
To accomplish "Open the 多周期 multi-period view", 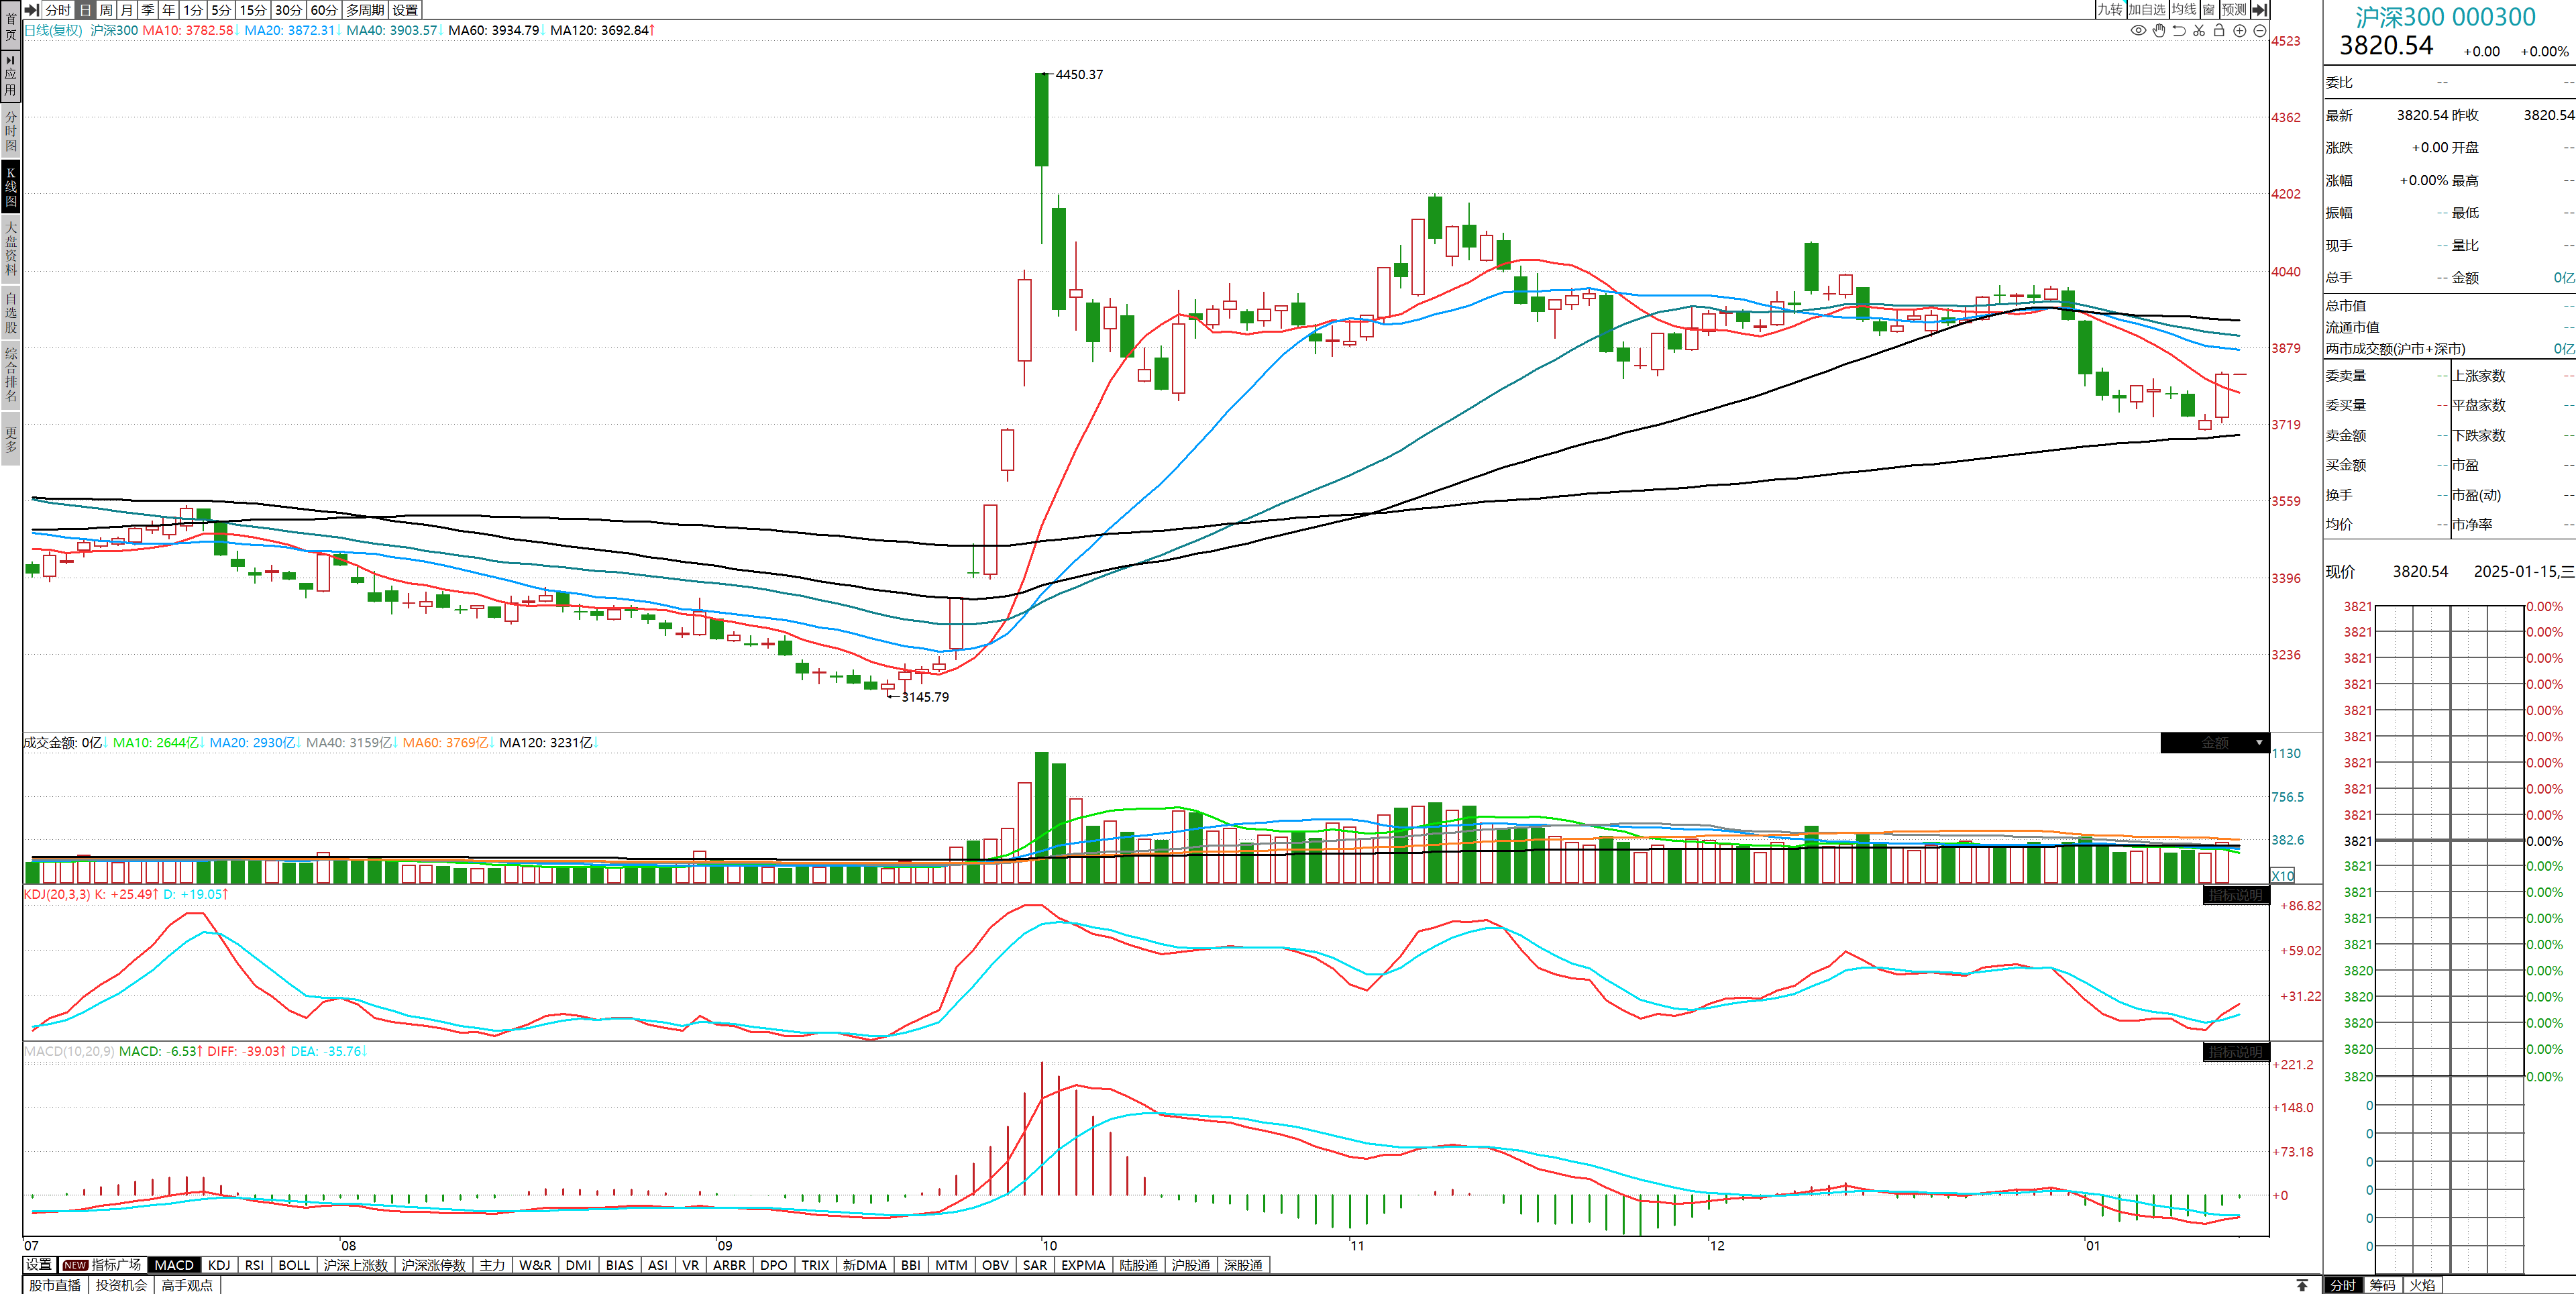I will click(x=365, y=9).
